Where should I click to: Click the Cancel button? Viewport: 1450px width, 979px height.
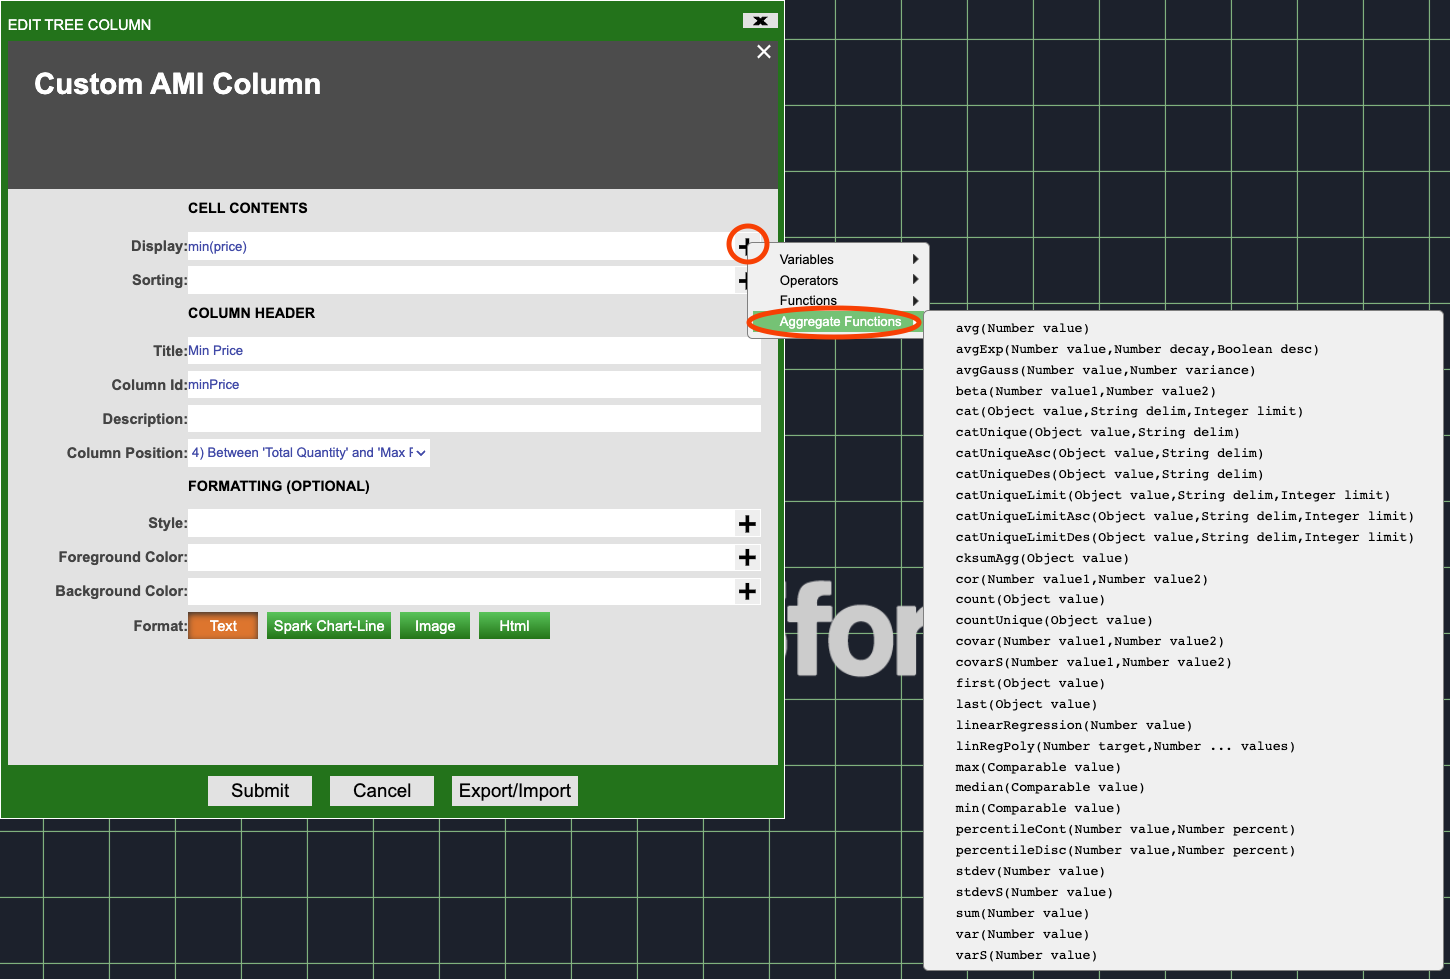click(382, 790)
